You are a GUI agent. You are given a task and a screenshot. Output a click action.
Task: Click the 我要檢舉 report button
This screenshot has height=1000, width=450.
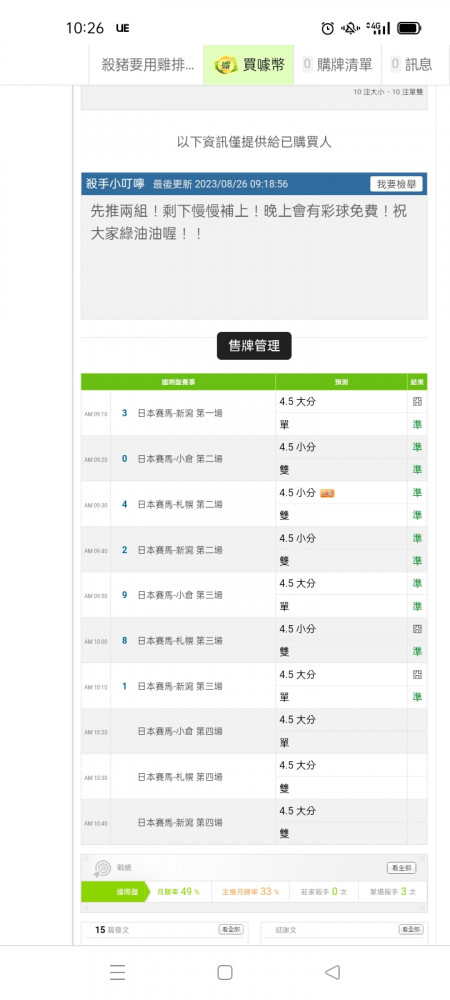[x=396, y=184]
